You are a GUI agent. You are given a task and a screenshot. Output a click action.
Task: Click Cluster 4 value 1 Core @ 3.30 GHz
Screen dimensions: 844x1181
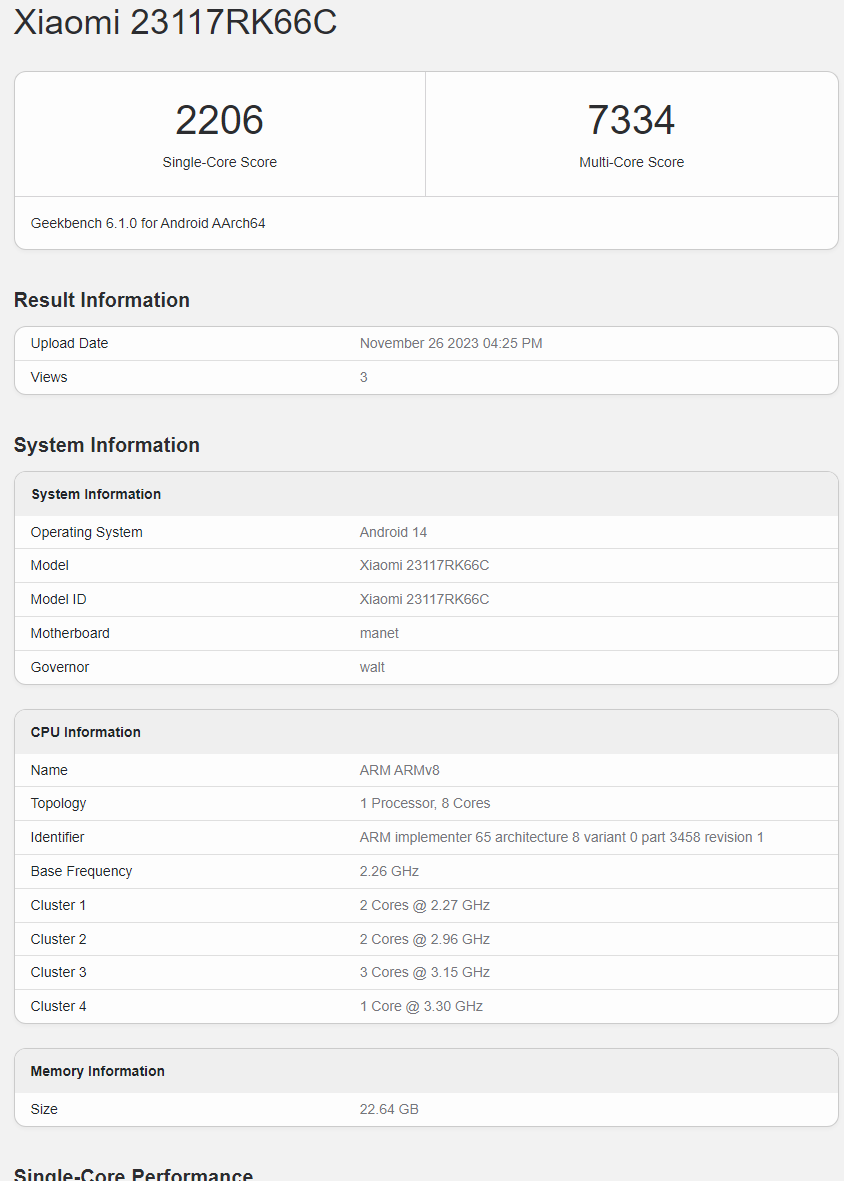pos(421,1006)
